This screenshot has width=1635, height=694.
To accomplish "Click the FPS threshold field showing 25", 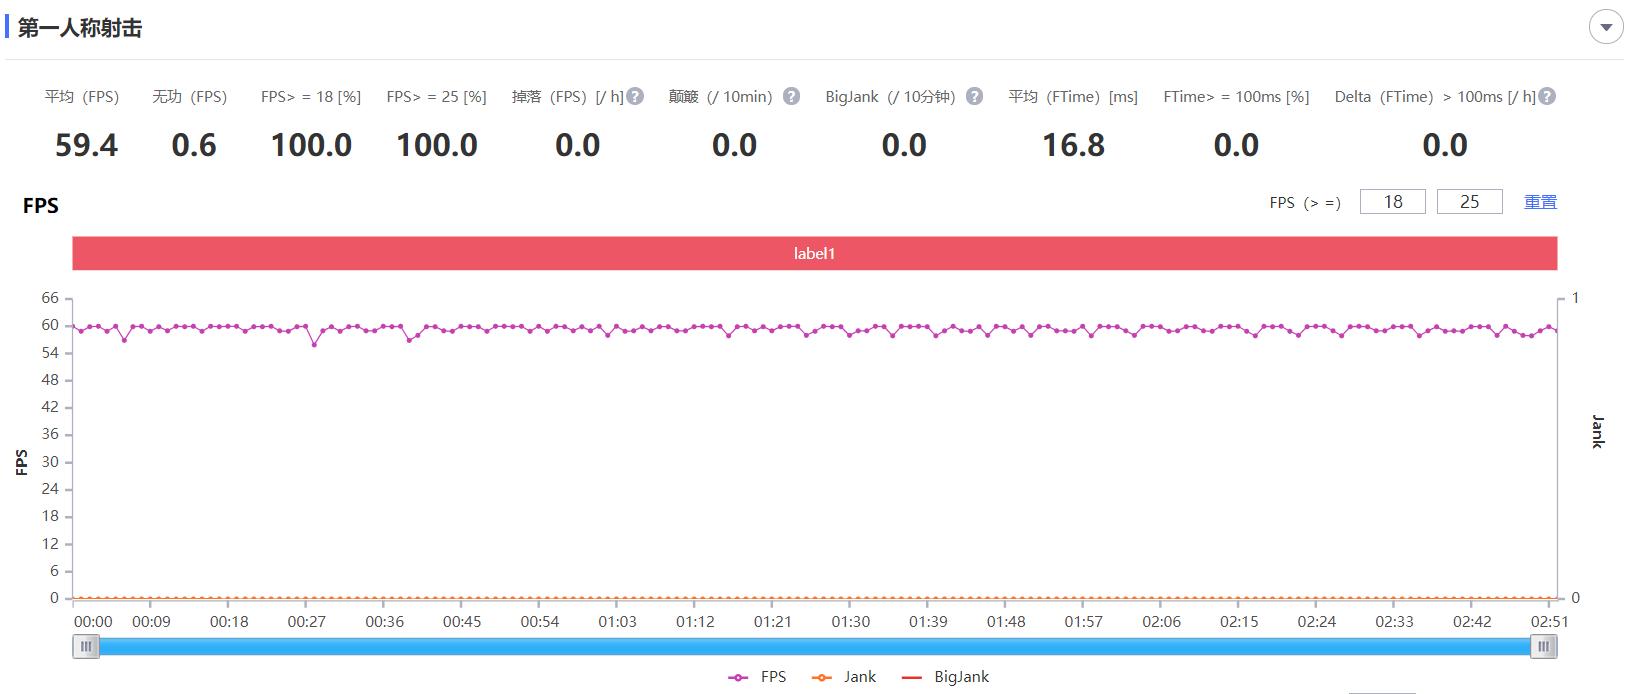I will (1470, 202).
